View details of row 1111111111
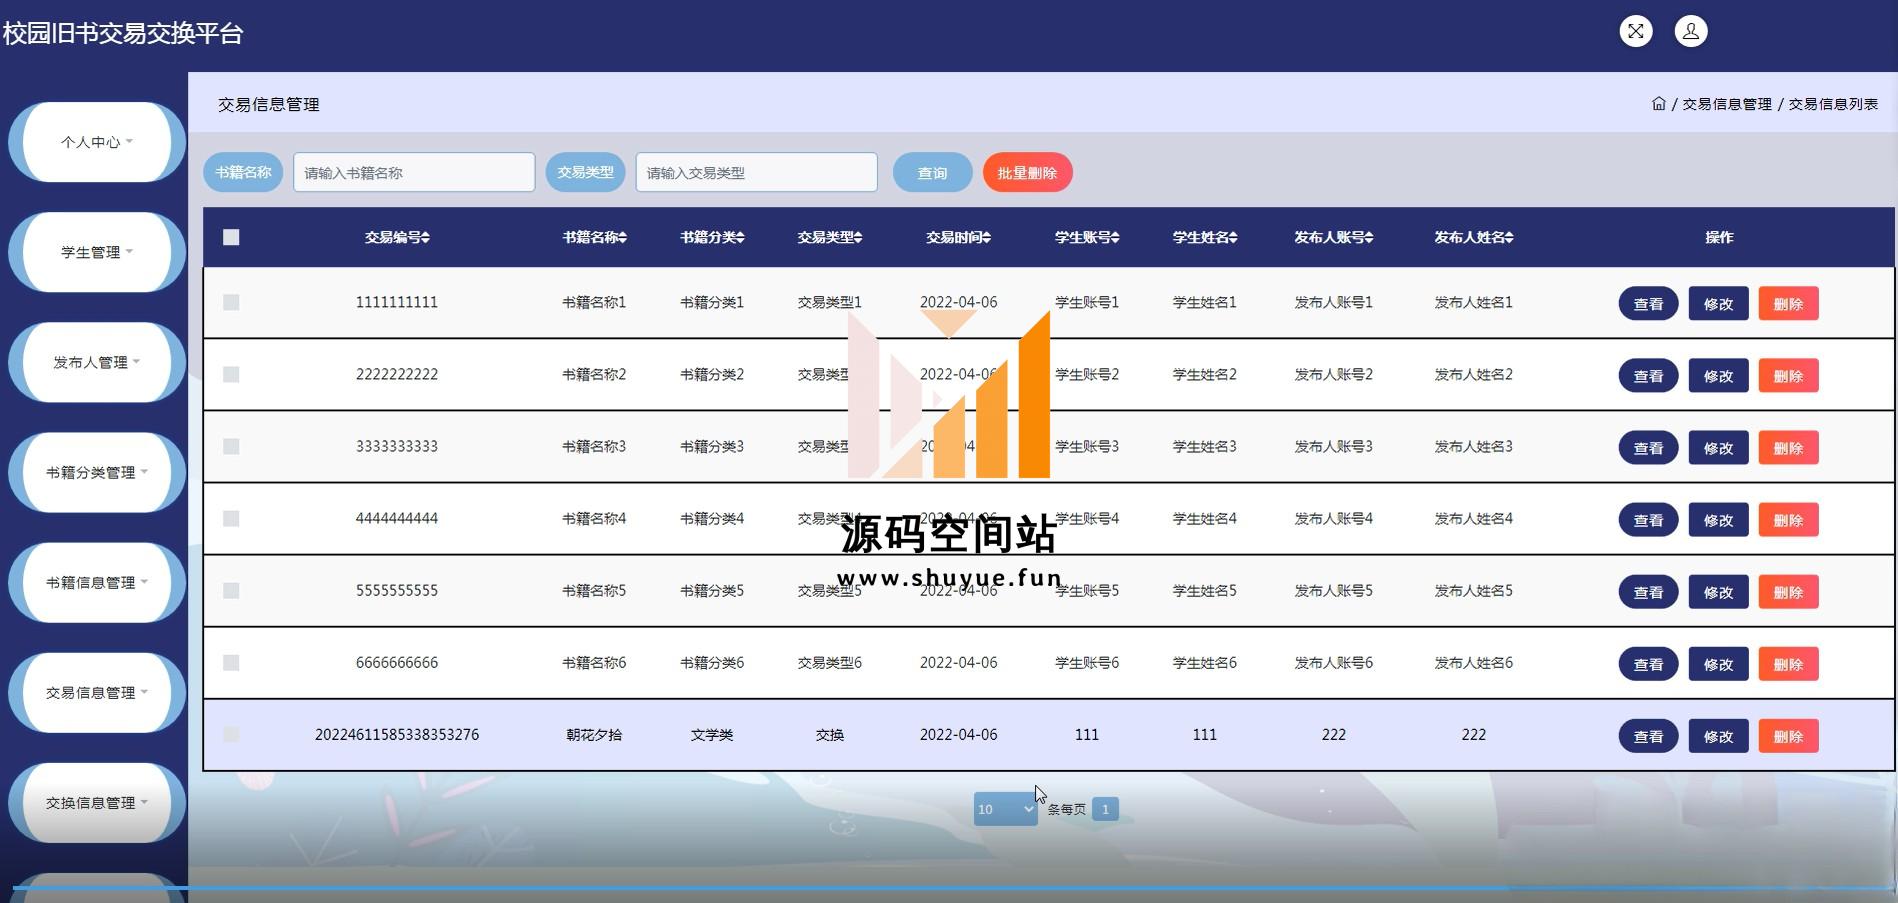Image resolution: width=1898 pixels, height=903 pixels. (1648, 304)
